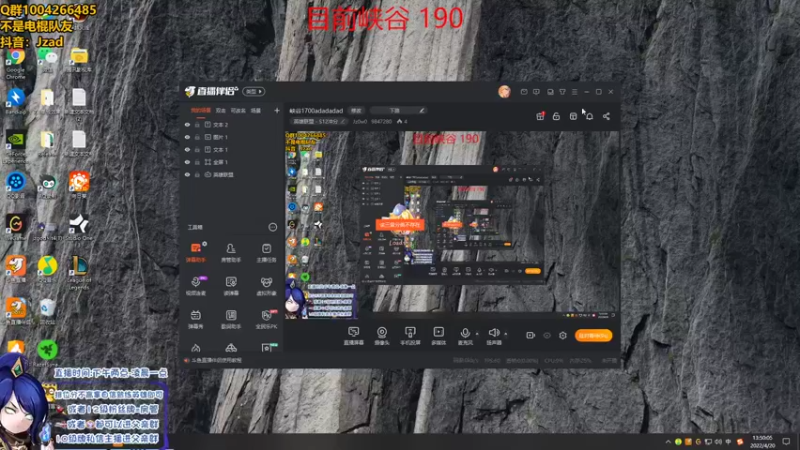Hide the 英雄联盟 layer via eye icon
This screenshot has width=800, height=450.
187,174
